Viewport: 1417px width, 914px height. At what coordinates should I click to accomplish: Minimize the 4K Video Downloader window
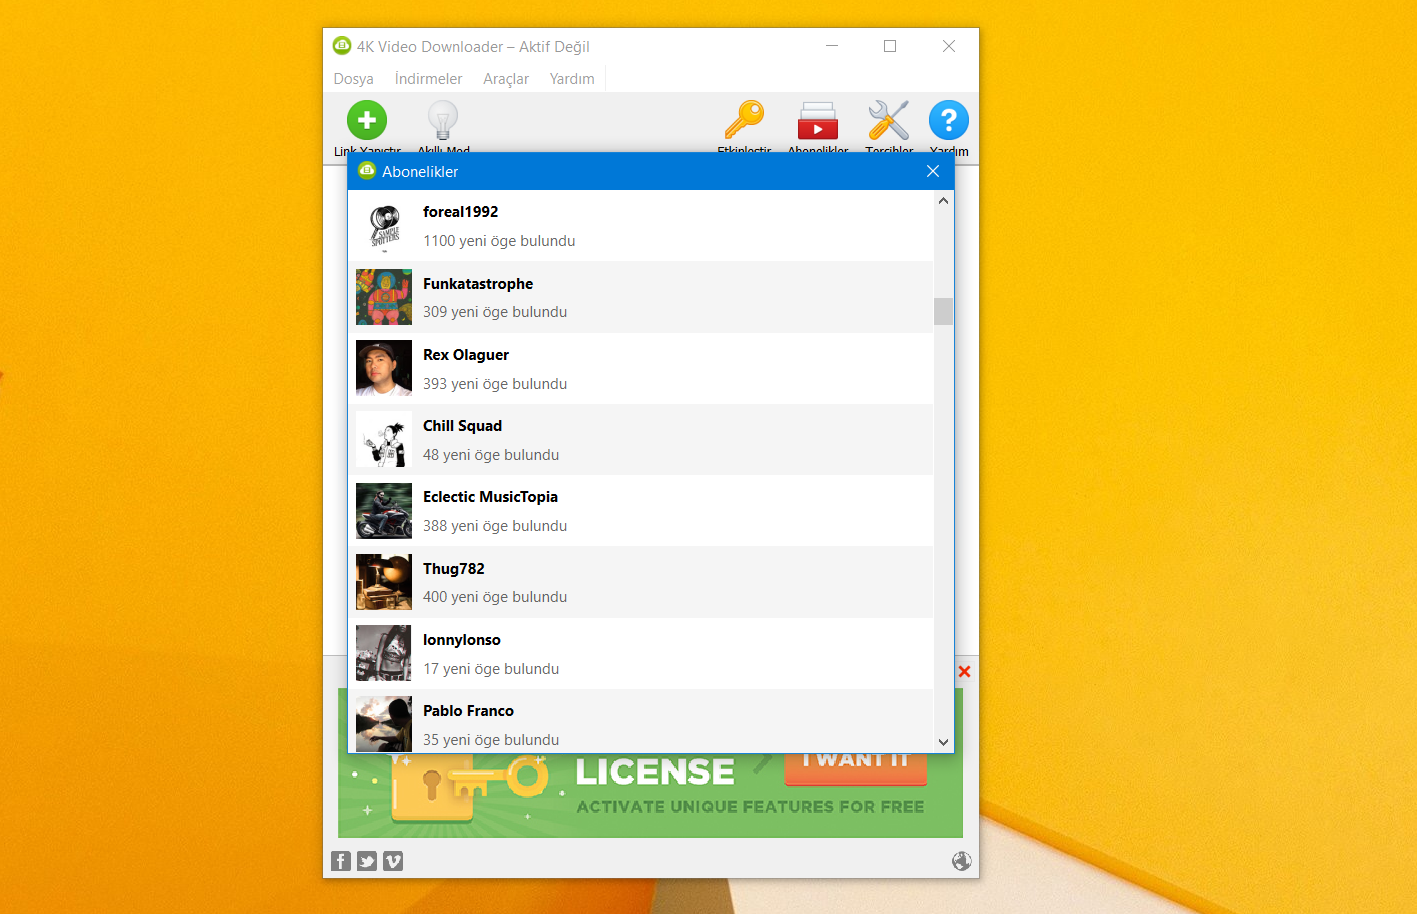(832, 46)
